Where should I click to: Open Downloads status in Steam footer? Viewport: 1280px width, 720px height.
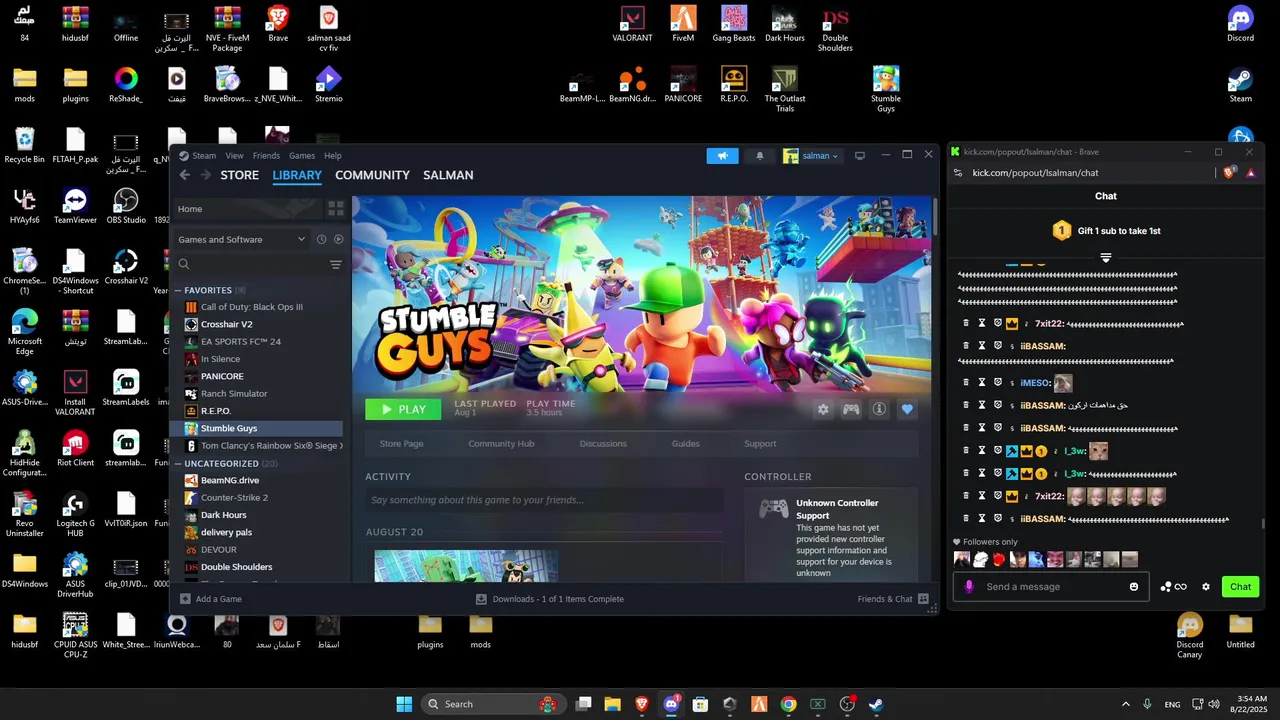point(550,599)
